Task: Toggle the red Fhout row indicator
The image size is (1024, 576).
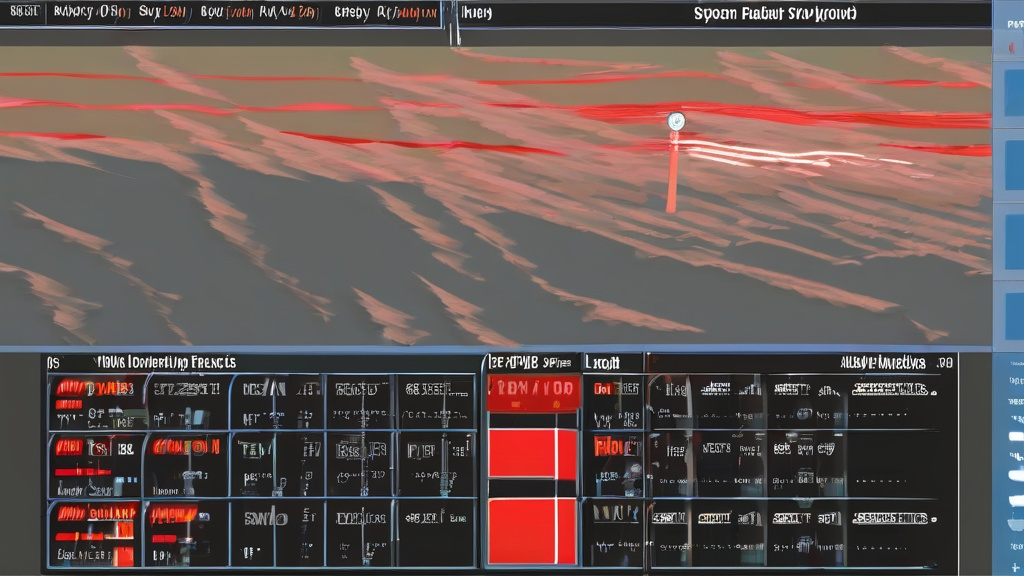Action: coord(613,447)
